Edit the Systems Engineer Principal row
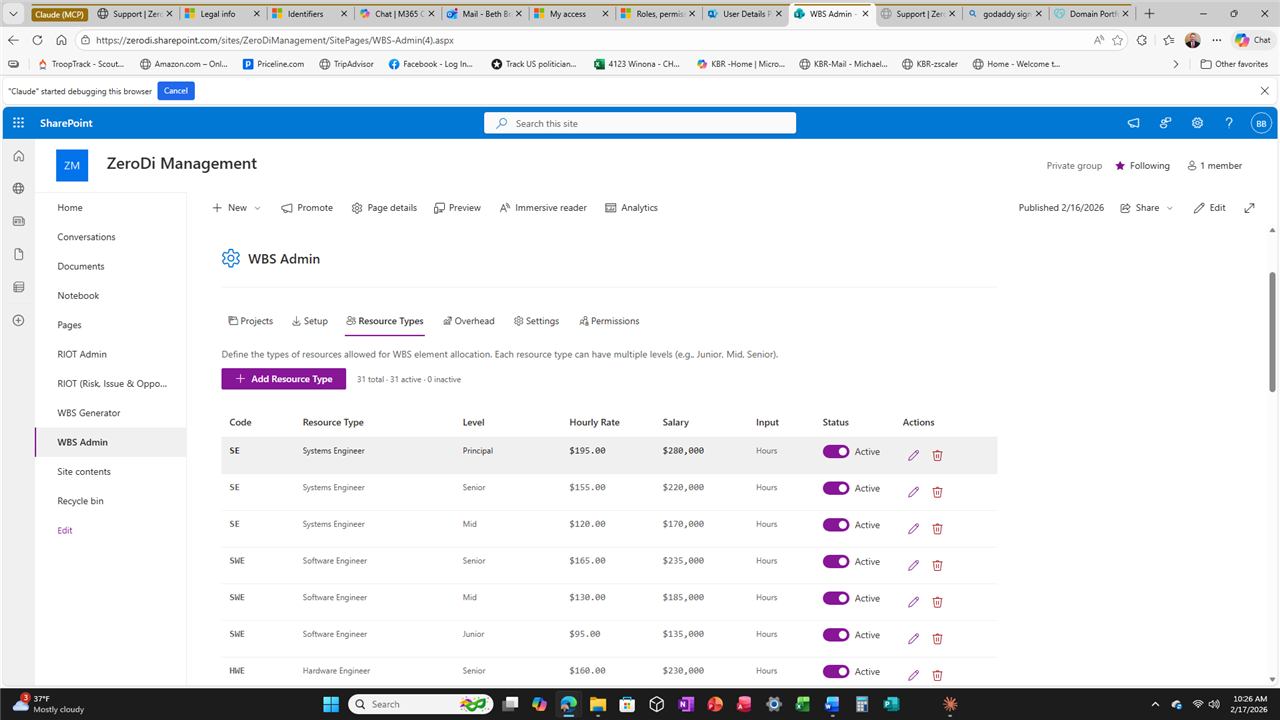1280x720 pixels. 912,455
